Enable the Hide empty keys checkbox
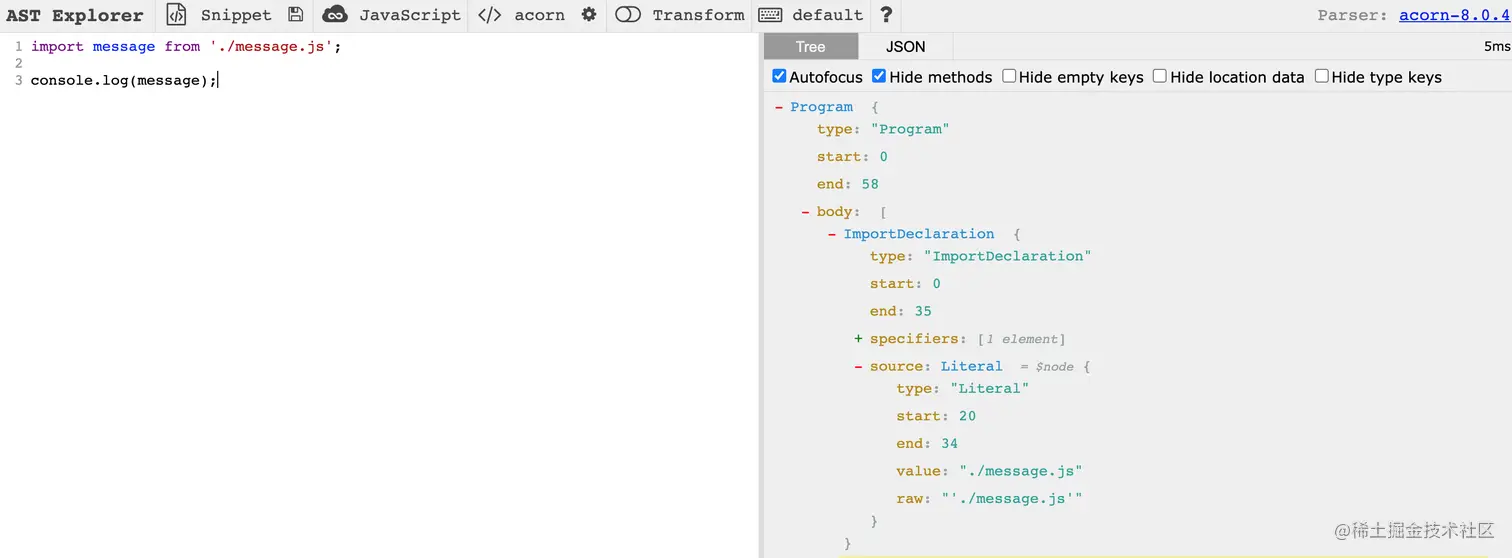The image size is (1512, 558). pyautogui.click(x=1009, y=76)
